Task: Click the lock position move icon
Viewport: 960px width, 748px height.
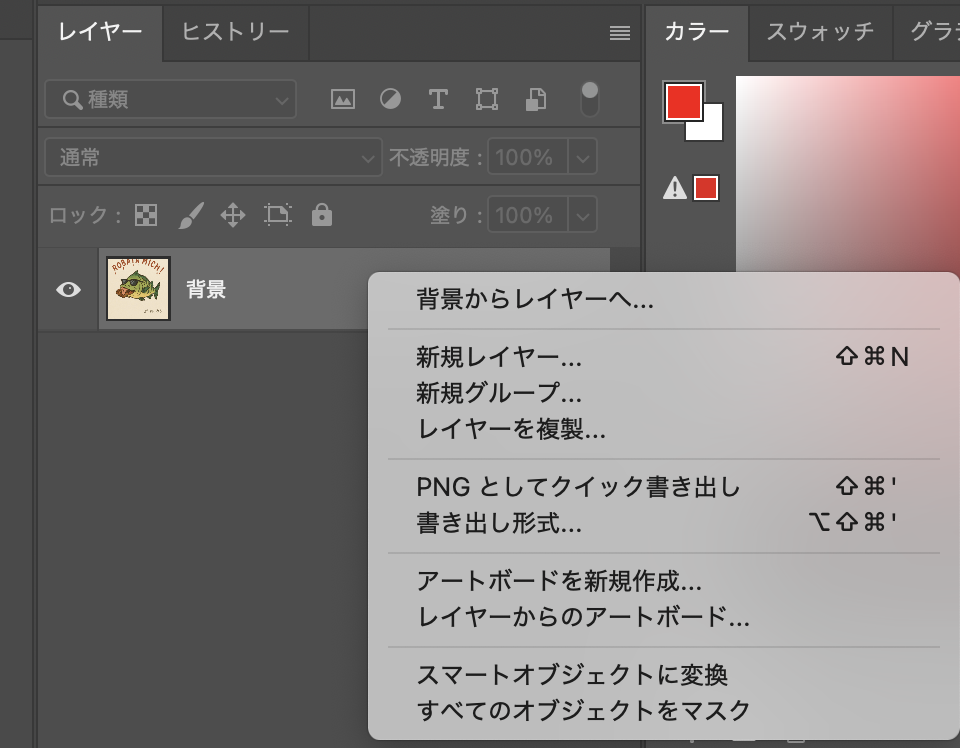Action: point(233,215)
